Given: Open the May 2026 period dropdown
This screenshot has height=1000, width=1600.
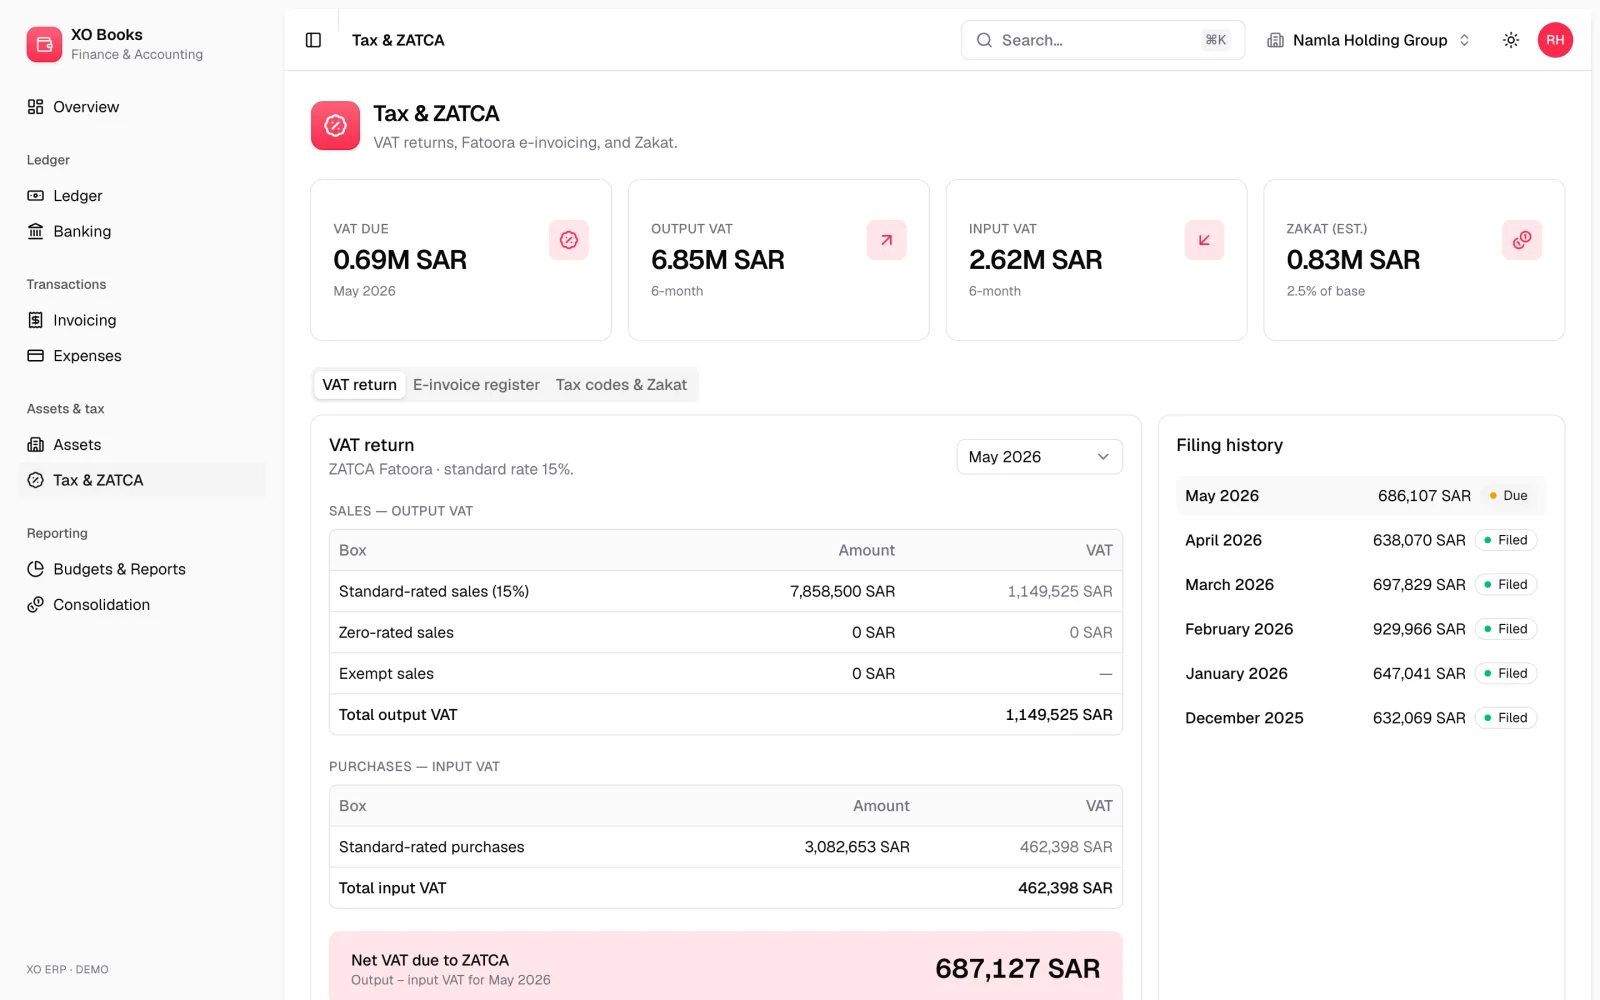Looking at the screenshot, I should [x=1039, y=457].
